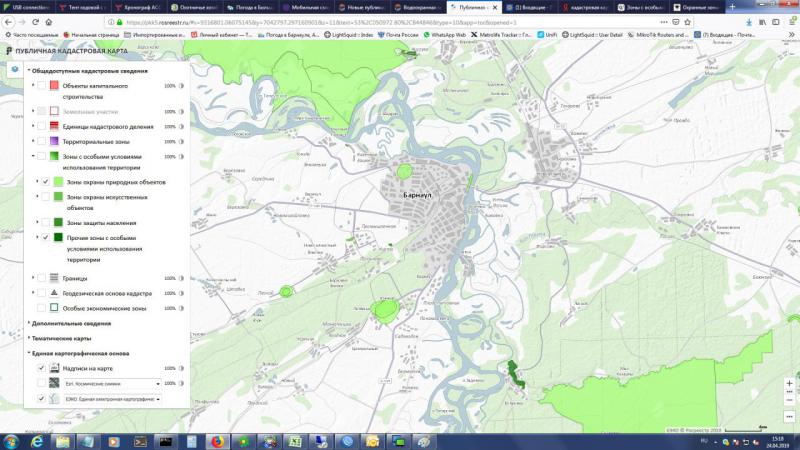Launch Firefox from the Windows taskbar

pos(217,441)
